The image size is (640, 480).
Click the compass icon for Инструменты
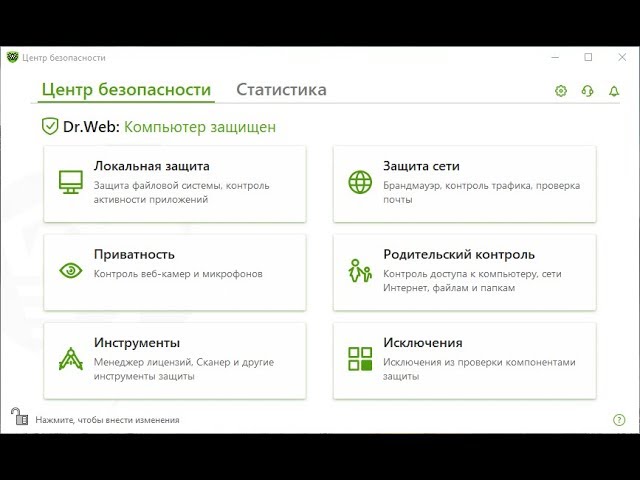71,358
